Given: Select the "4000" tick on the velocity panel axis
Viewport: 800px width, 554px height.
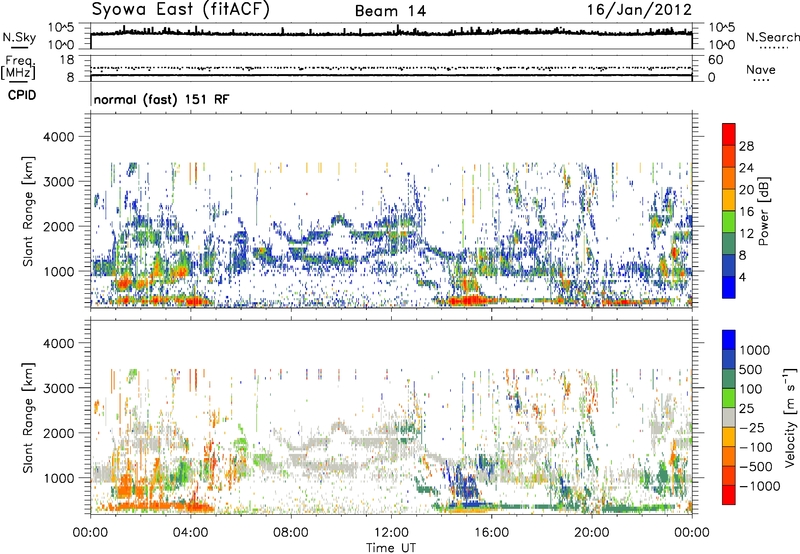Looking at the screenshot, I should click(58, 343).
